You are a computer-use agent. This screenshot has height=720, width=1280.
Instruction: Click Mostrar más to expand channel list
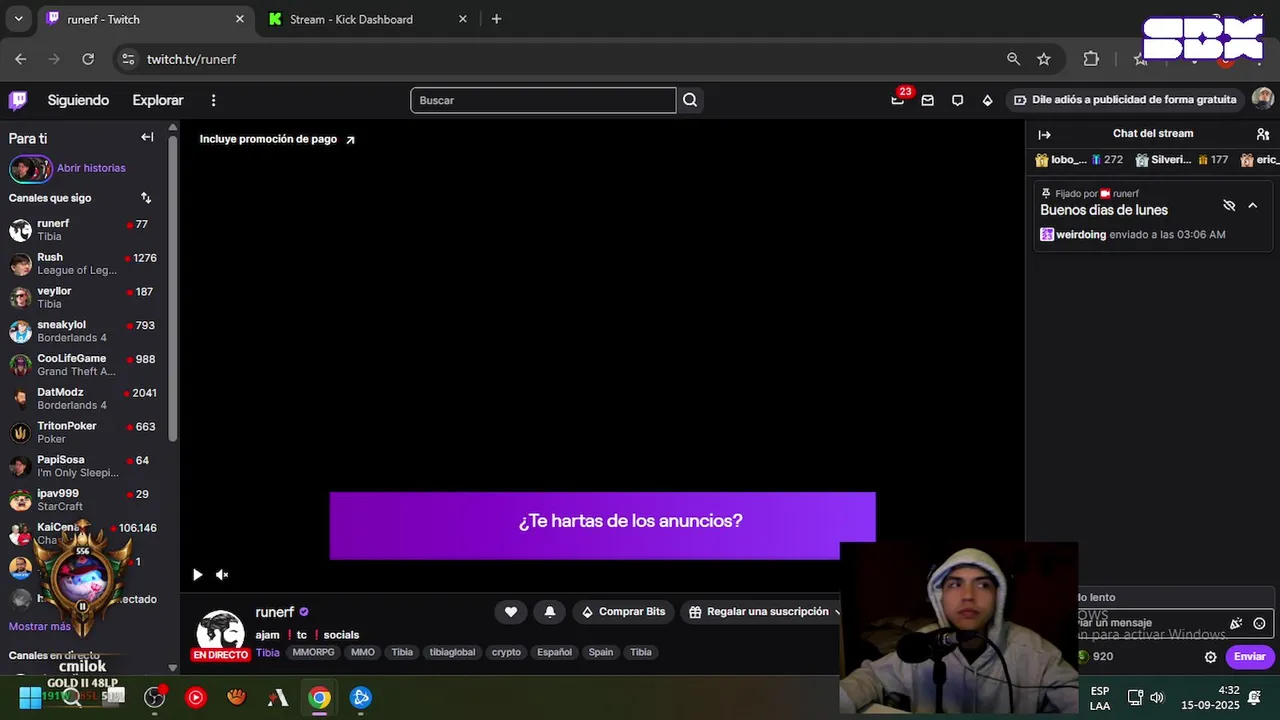[40, 626]
